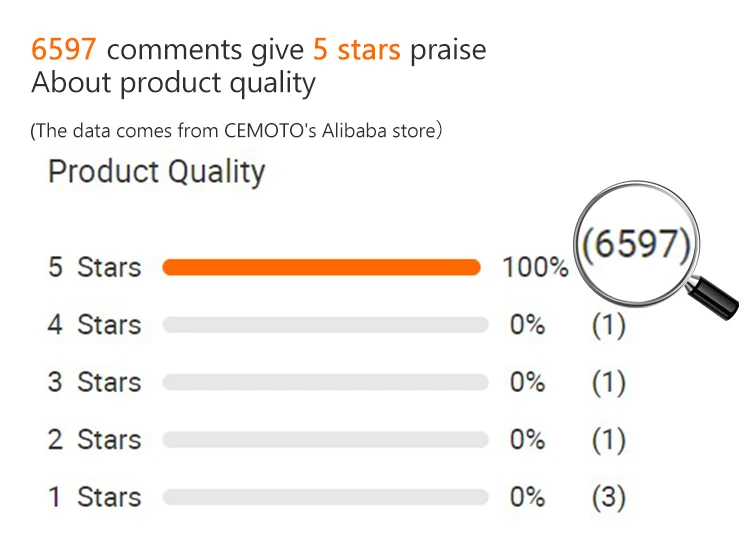Click the magnified (6597) review count
This screenshot has height=558, width=750.
point(637,244)
